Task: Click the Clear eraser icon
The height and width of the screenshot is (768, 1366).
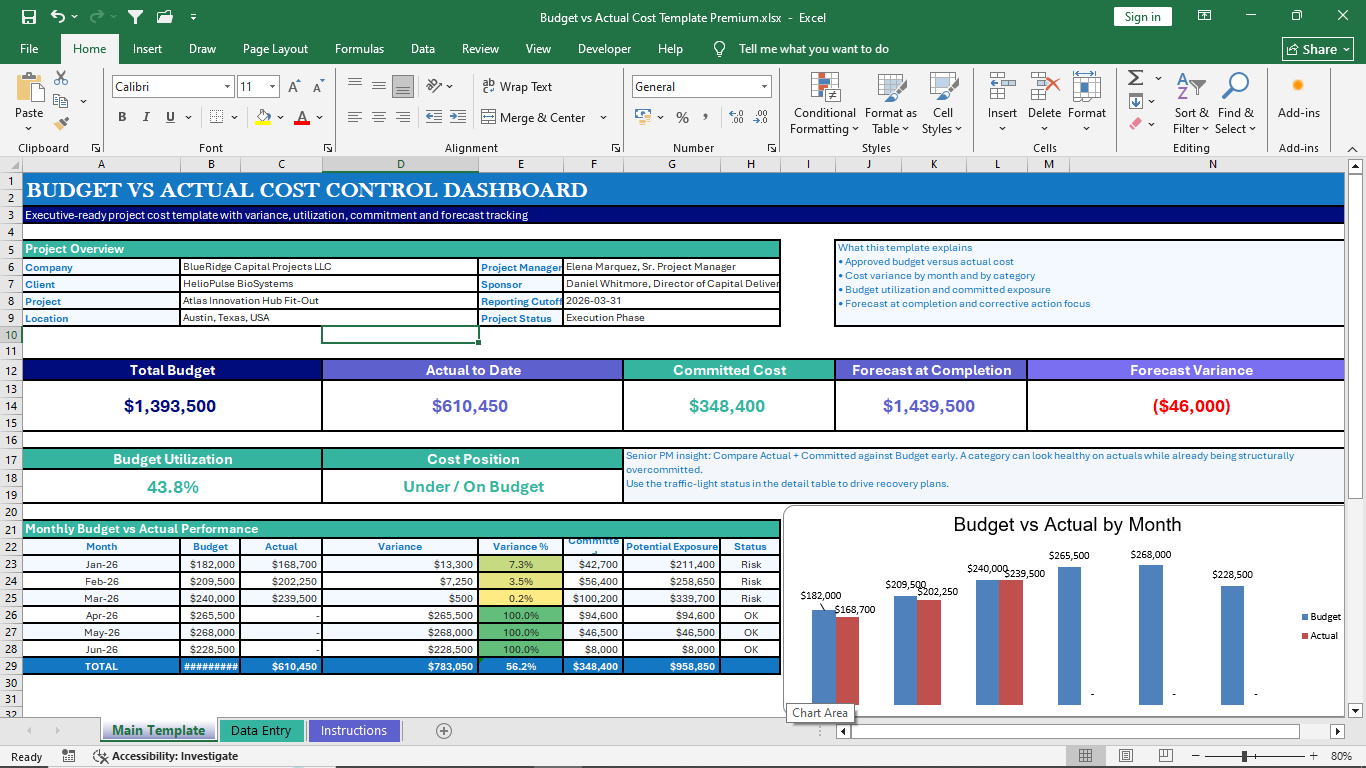Action: pos(1135,124)
